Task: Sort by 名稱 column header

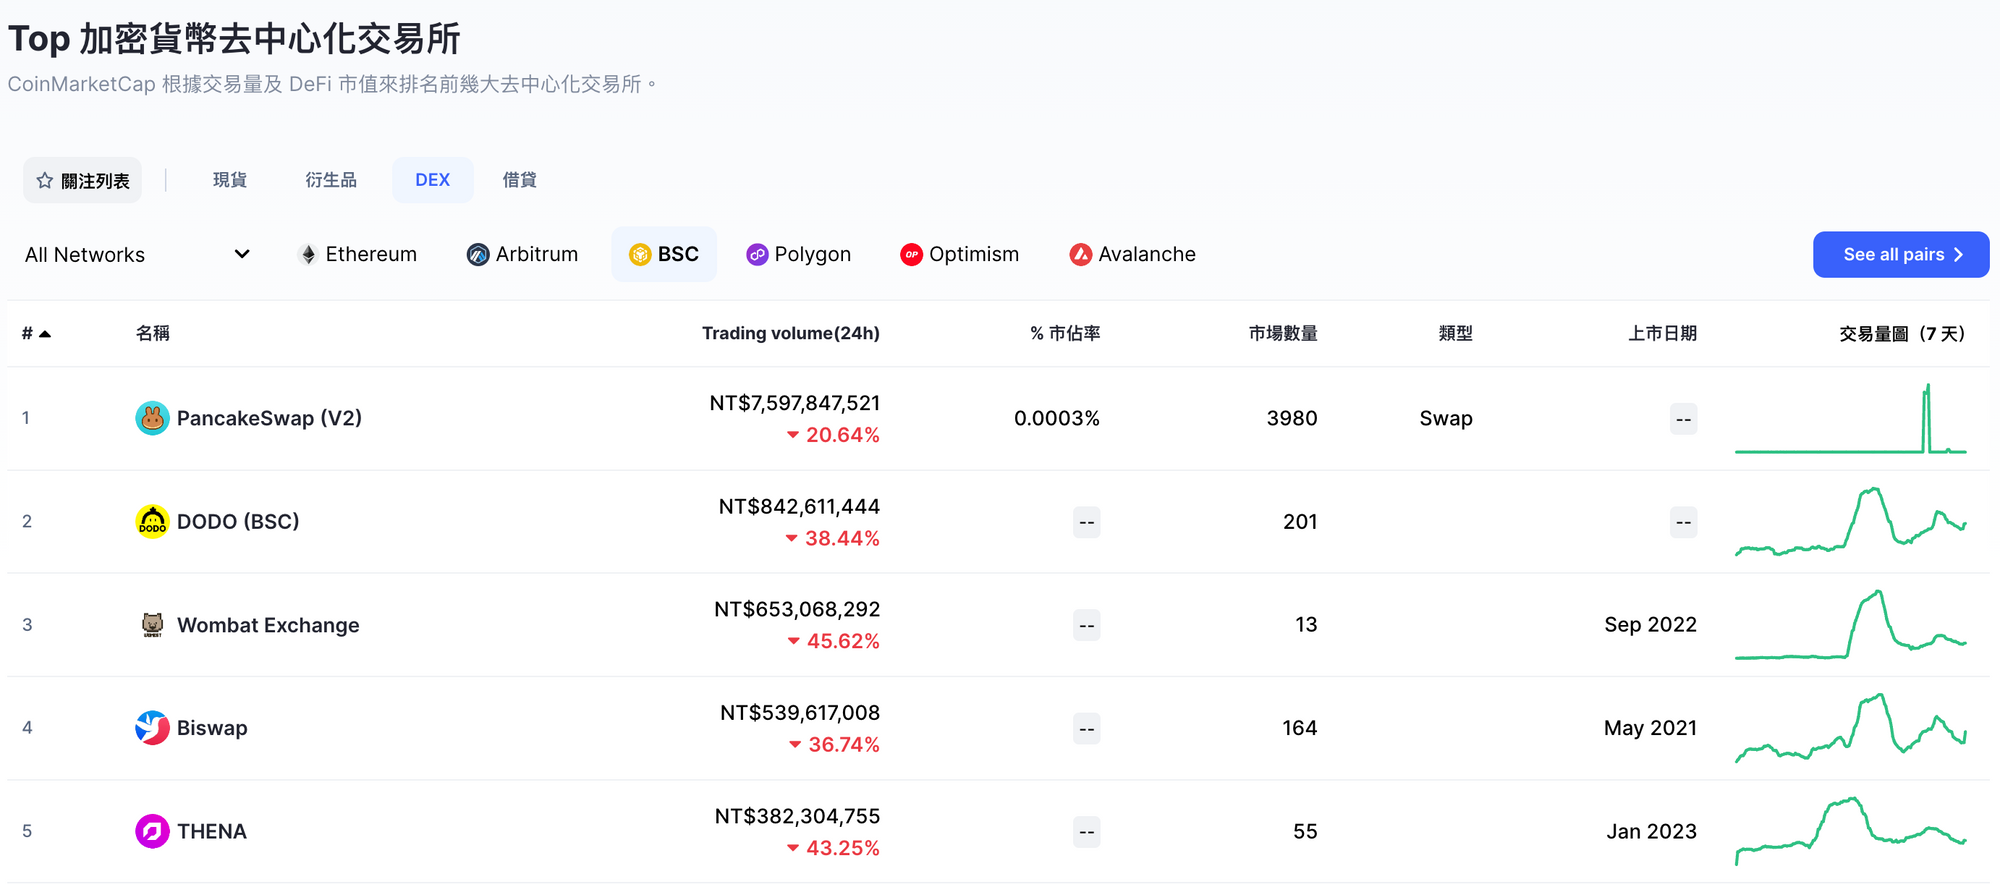Action: [153, 333]
